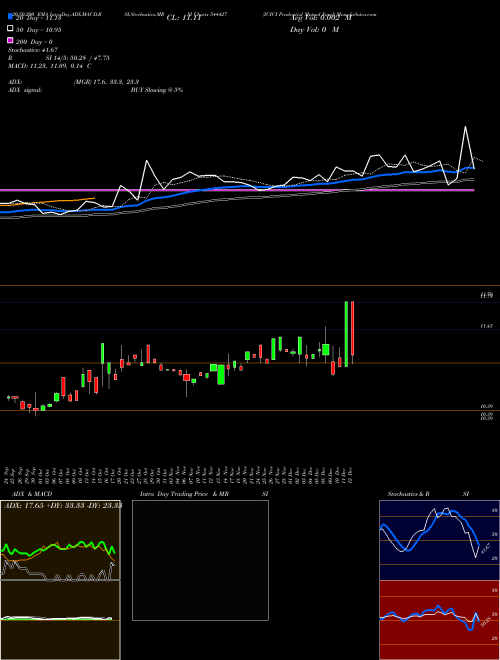Click the 'Intra Day Trading Price & MR' title
Viewport: 500px width, 660px height.
tap(184, 494)
